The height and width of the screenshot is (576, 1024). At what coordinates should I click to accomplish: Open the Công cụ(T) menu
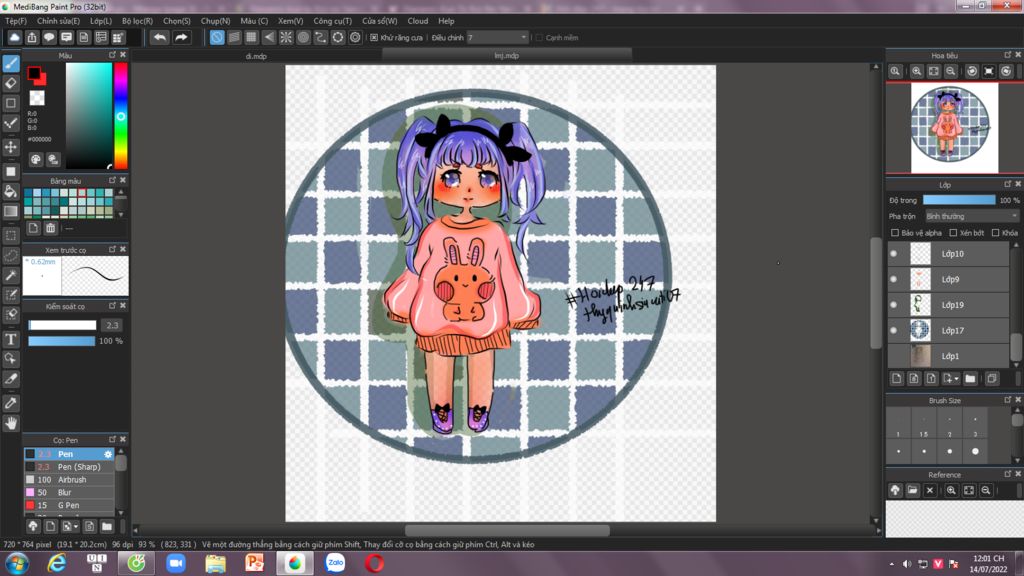[332, 21]
